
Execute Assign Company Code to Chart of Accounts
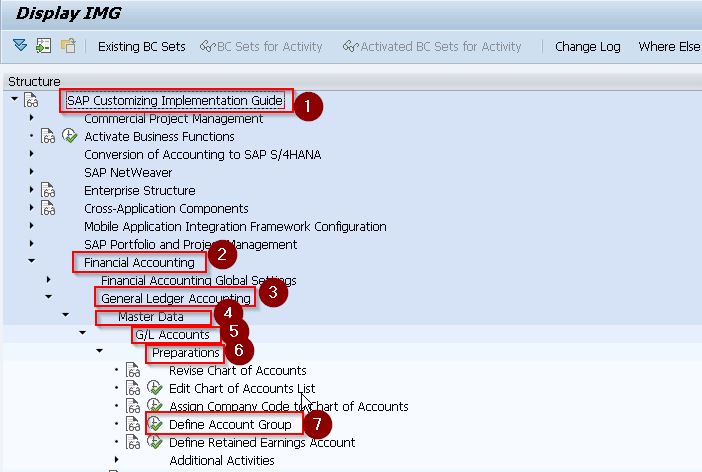[x=154, y=406]
